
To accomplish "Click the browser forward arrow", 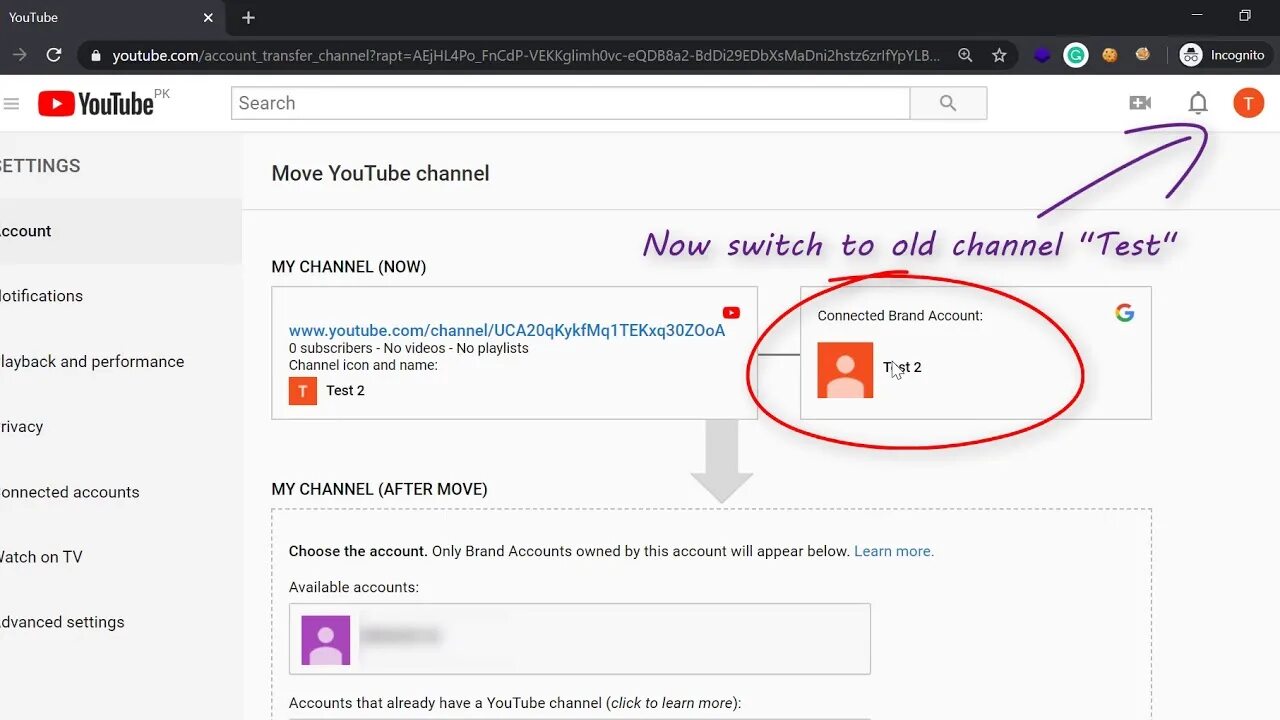I will (x=19, y=55).
